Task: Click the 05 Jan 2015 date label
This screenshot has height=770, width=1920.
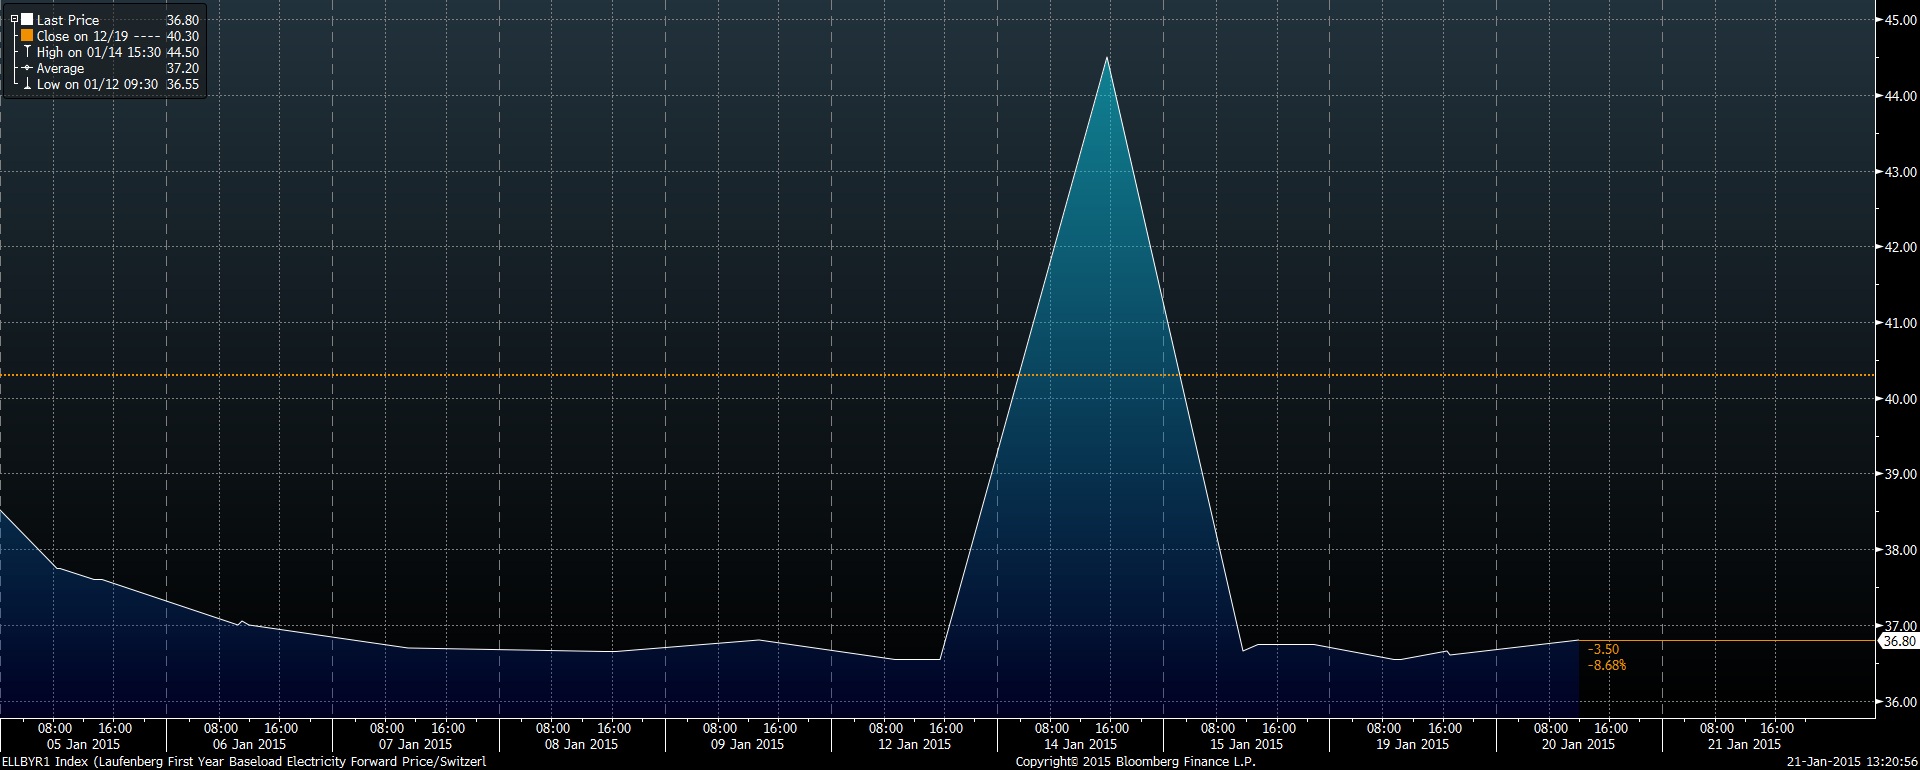Action: pyautogui.click(x=84, y=744)
